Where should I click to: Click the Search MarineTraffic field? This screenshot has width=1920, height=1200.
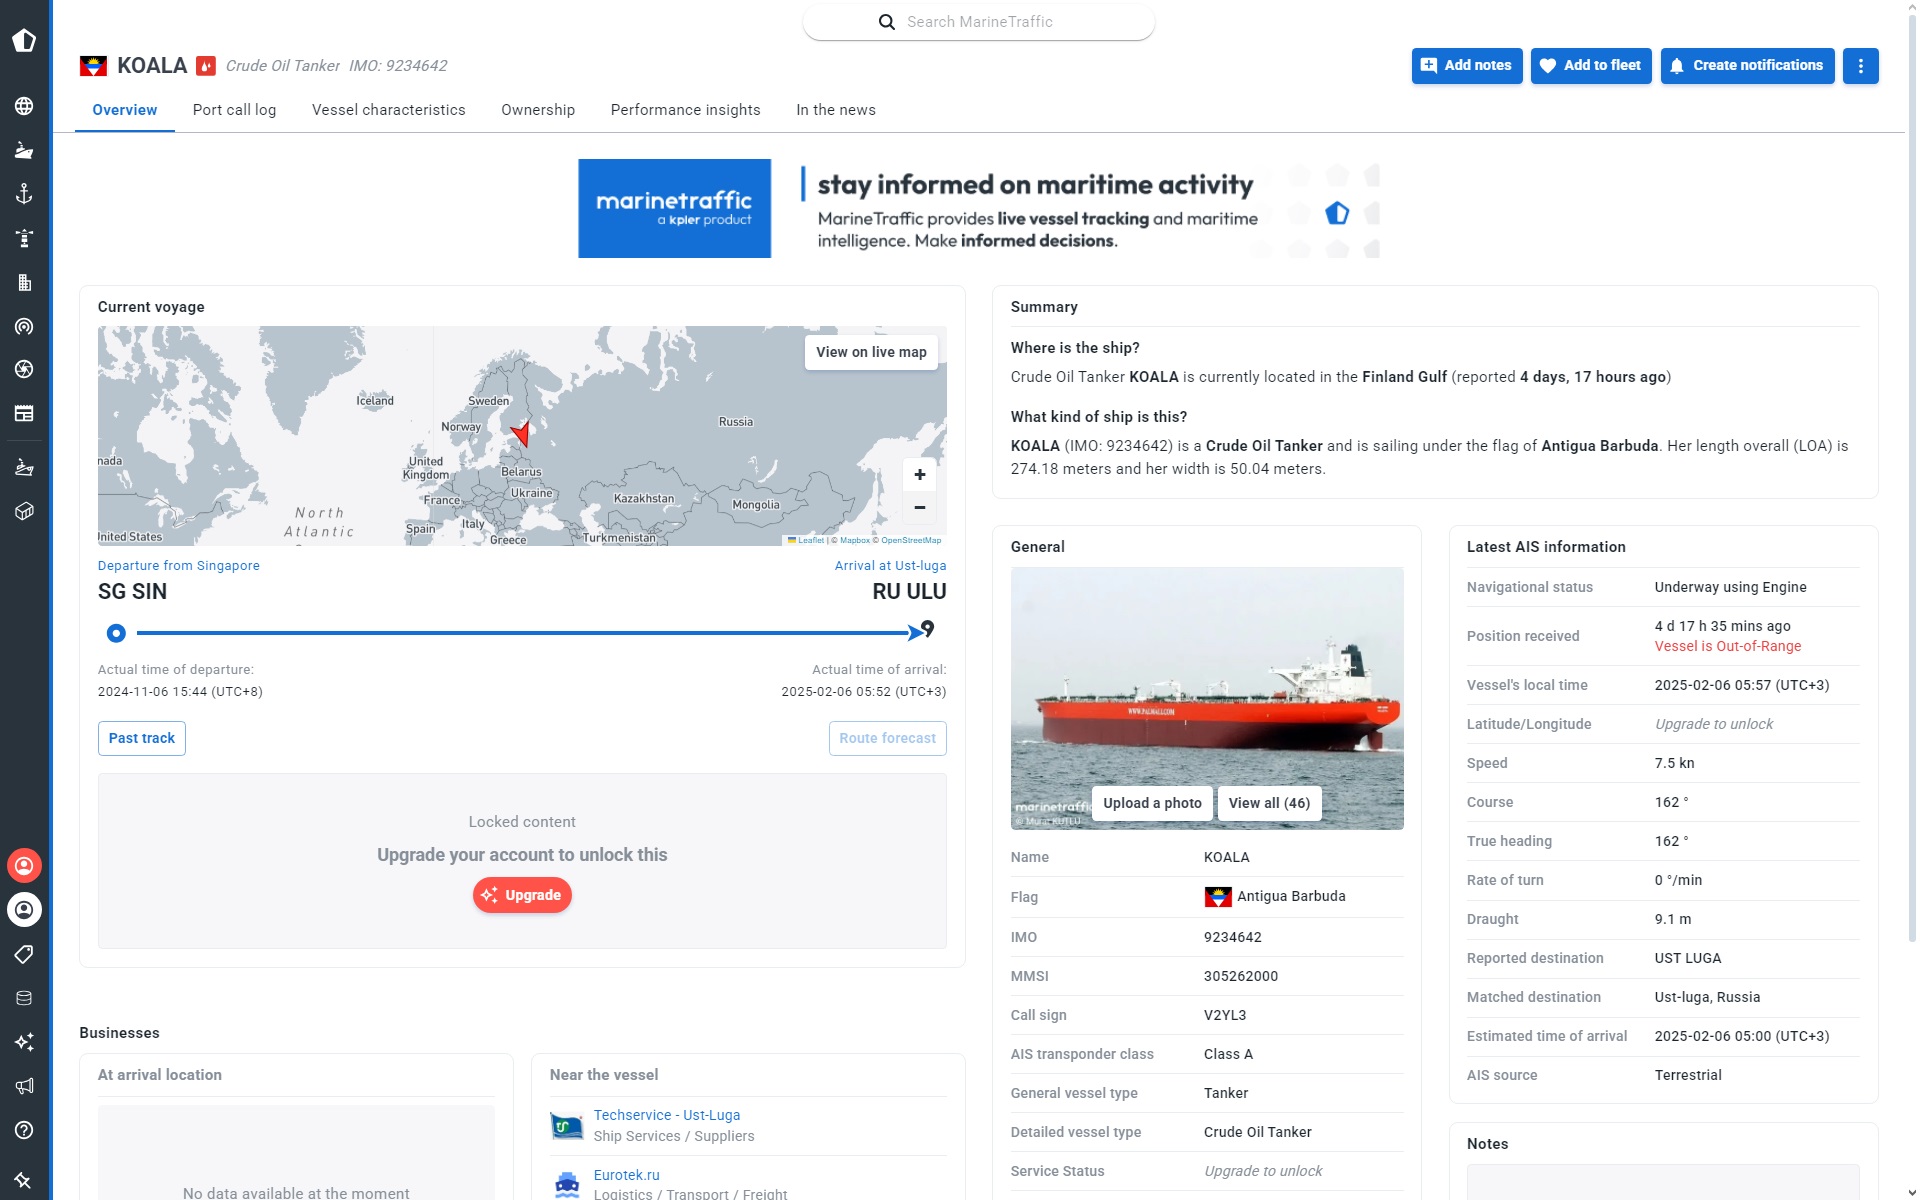(979, 22)
